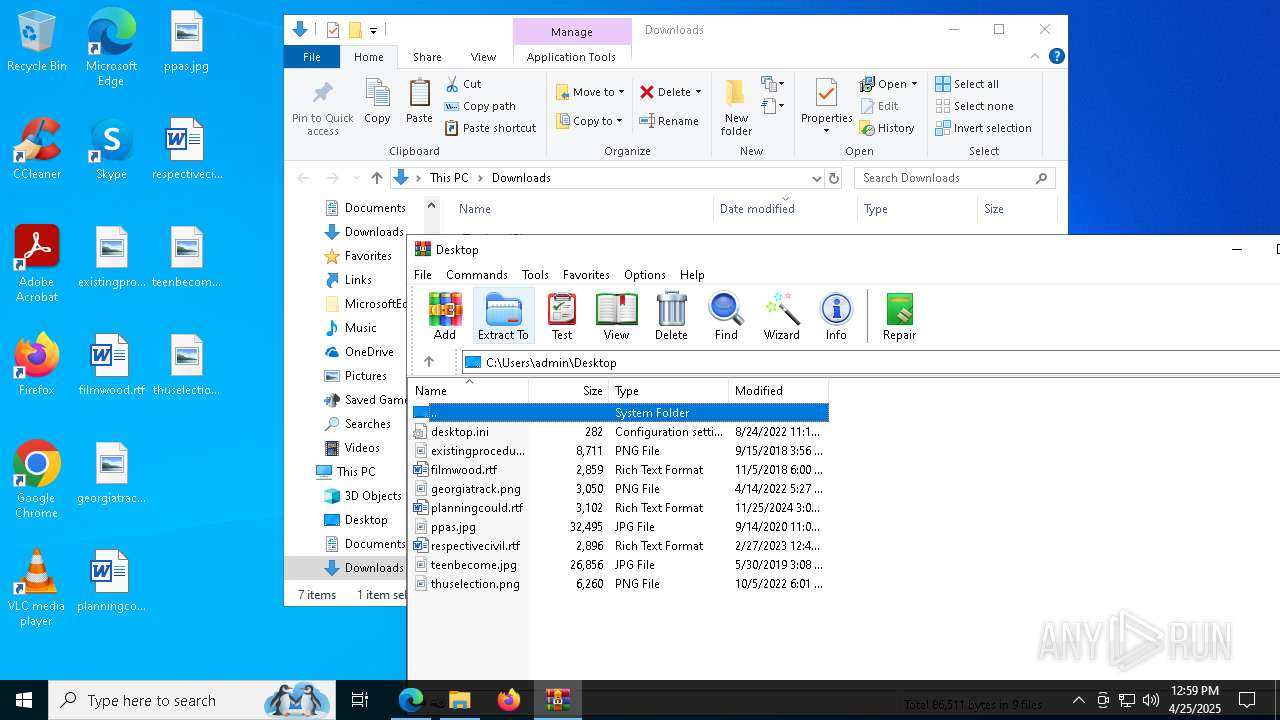Open the address bar history dropdown
This screenshot has height=720, width=1280.
(817, 178)
